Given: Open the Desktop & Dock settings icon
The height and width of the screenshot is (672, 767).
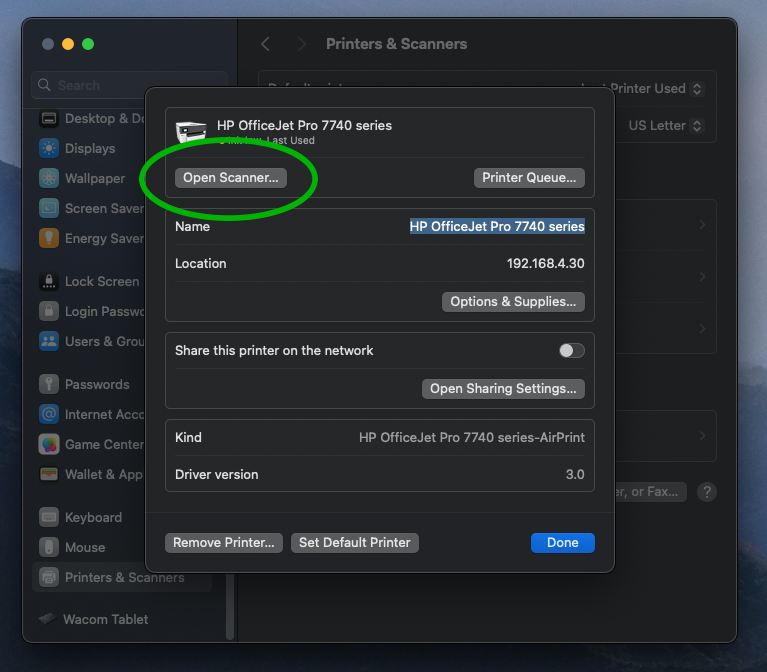Looking at the screenshot, I should [49, 118].
